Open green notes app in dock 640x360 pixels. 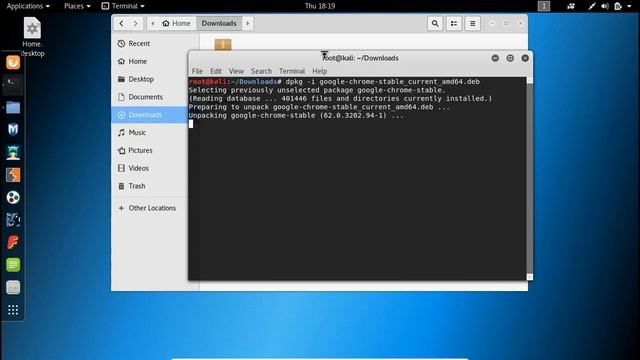[13, 265]
